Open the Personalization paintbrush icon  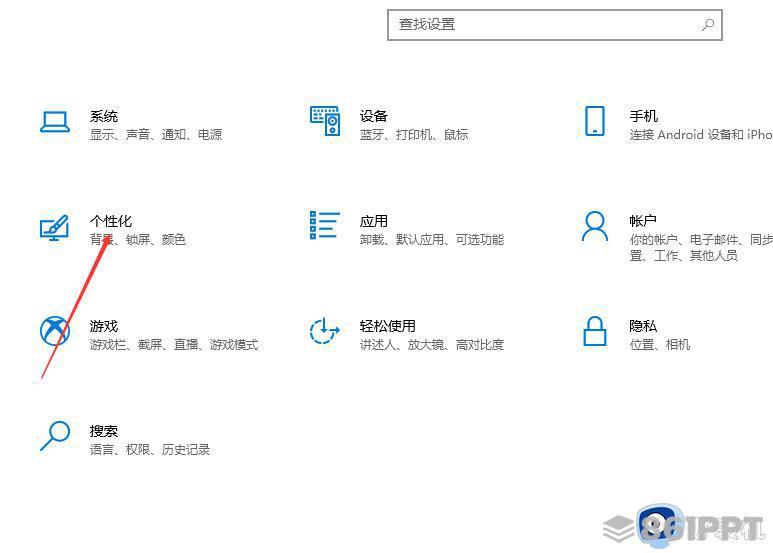[x=54, y=228]
